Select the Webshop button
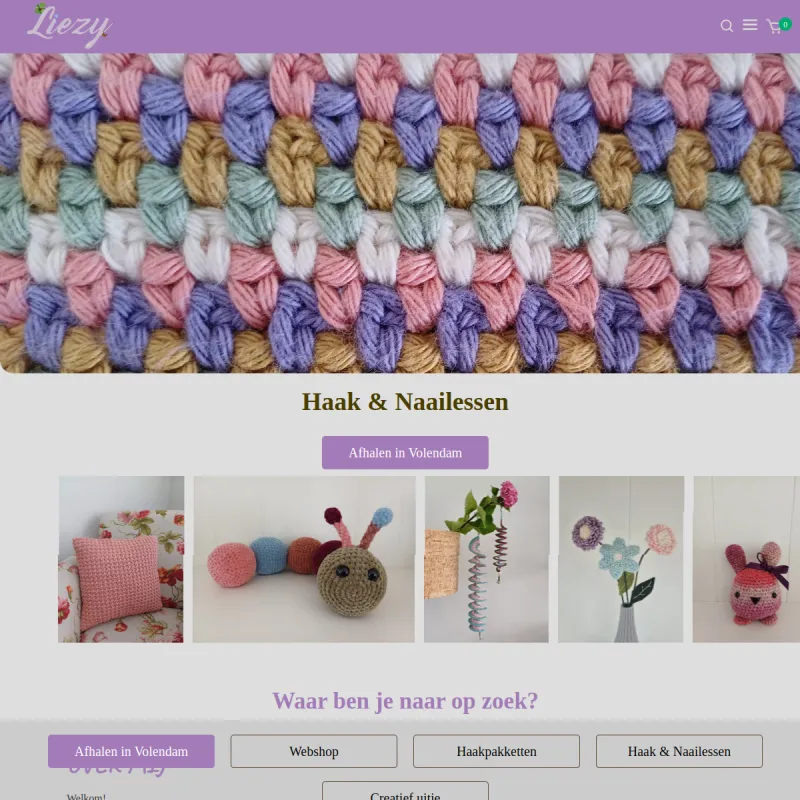Viewport: 800px width, 800px height. [314, 751]
